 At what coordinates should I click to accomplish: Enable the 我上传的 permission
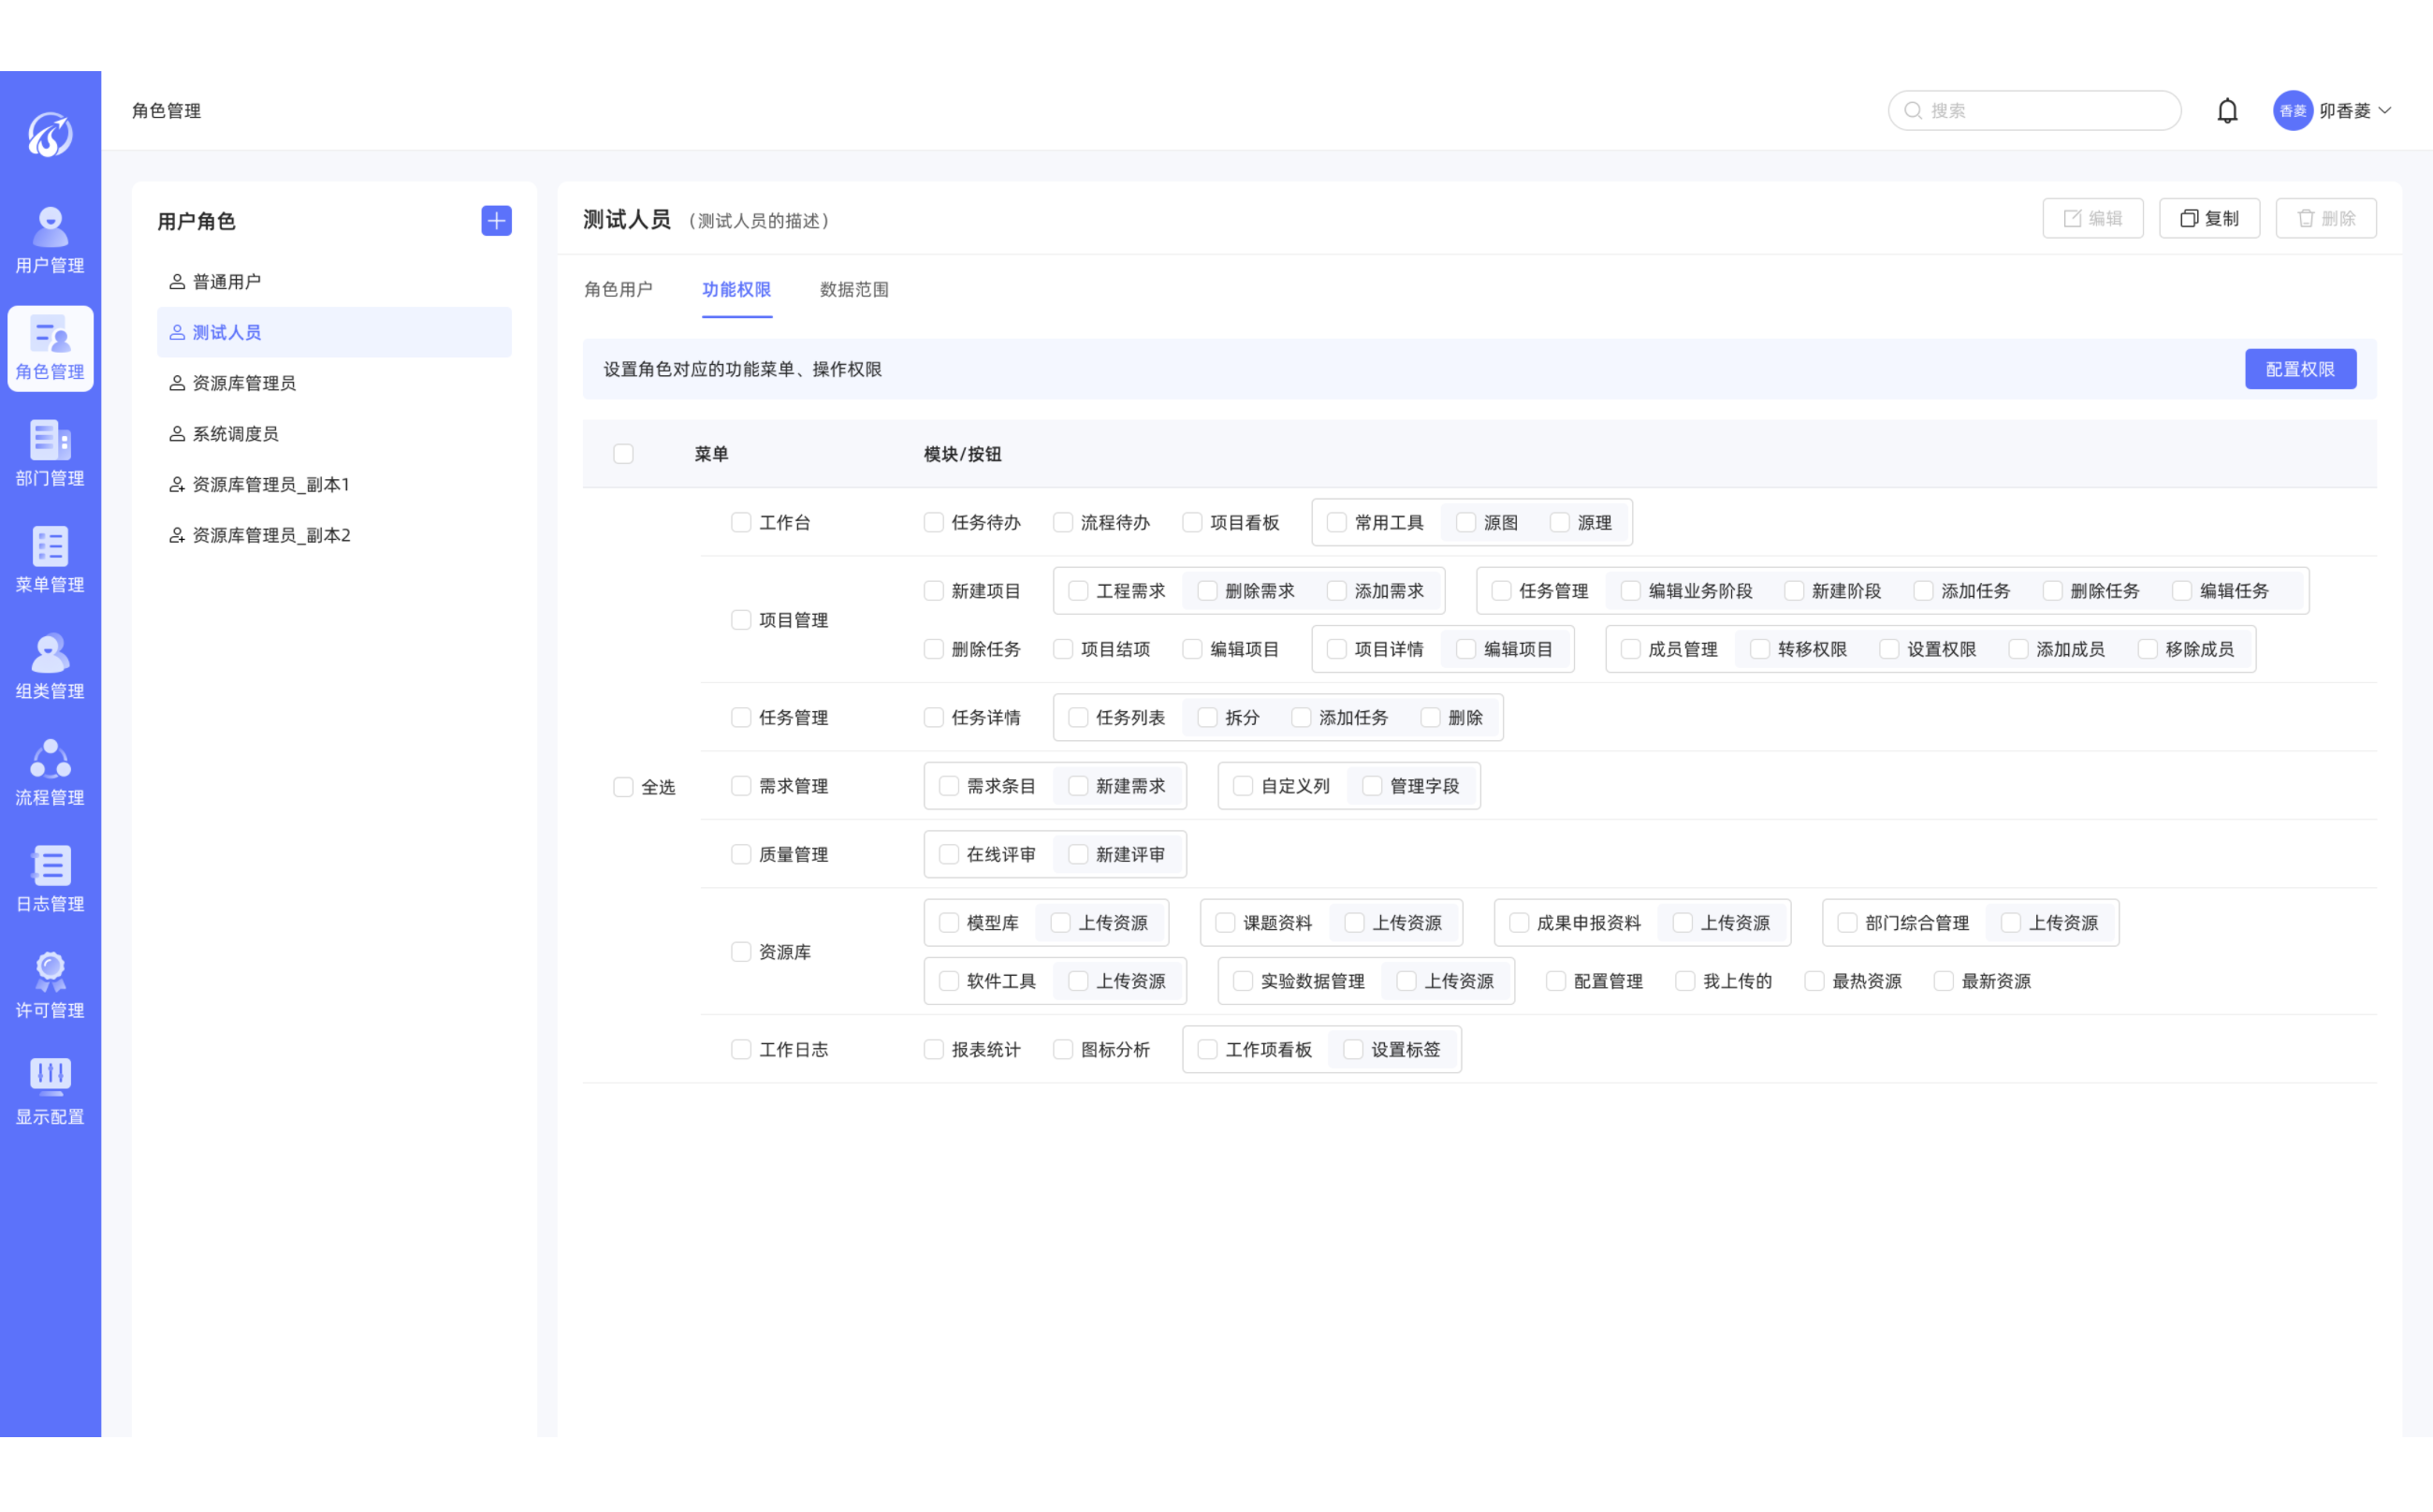coord(1685,981)
